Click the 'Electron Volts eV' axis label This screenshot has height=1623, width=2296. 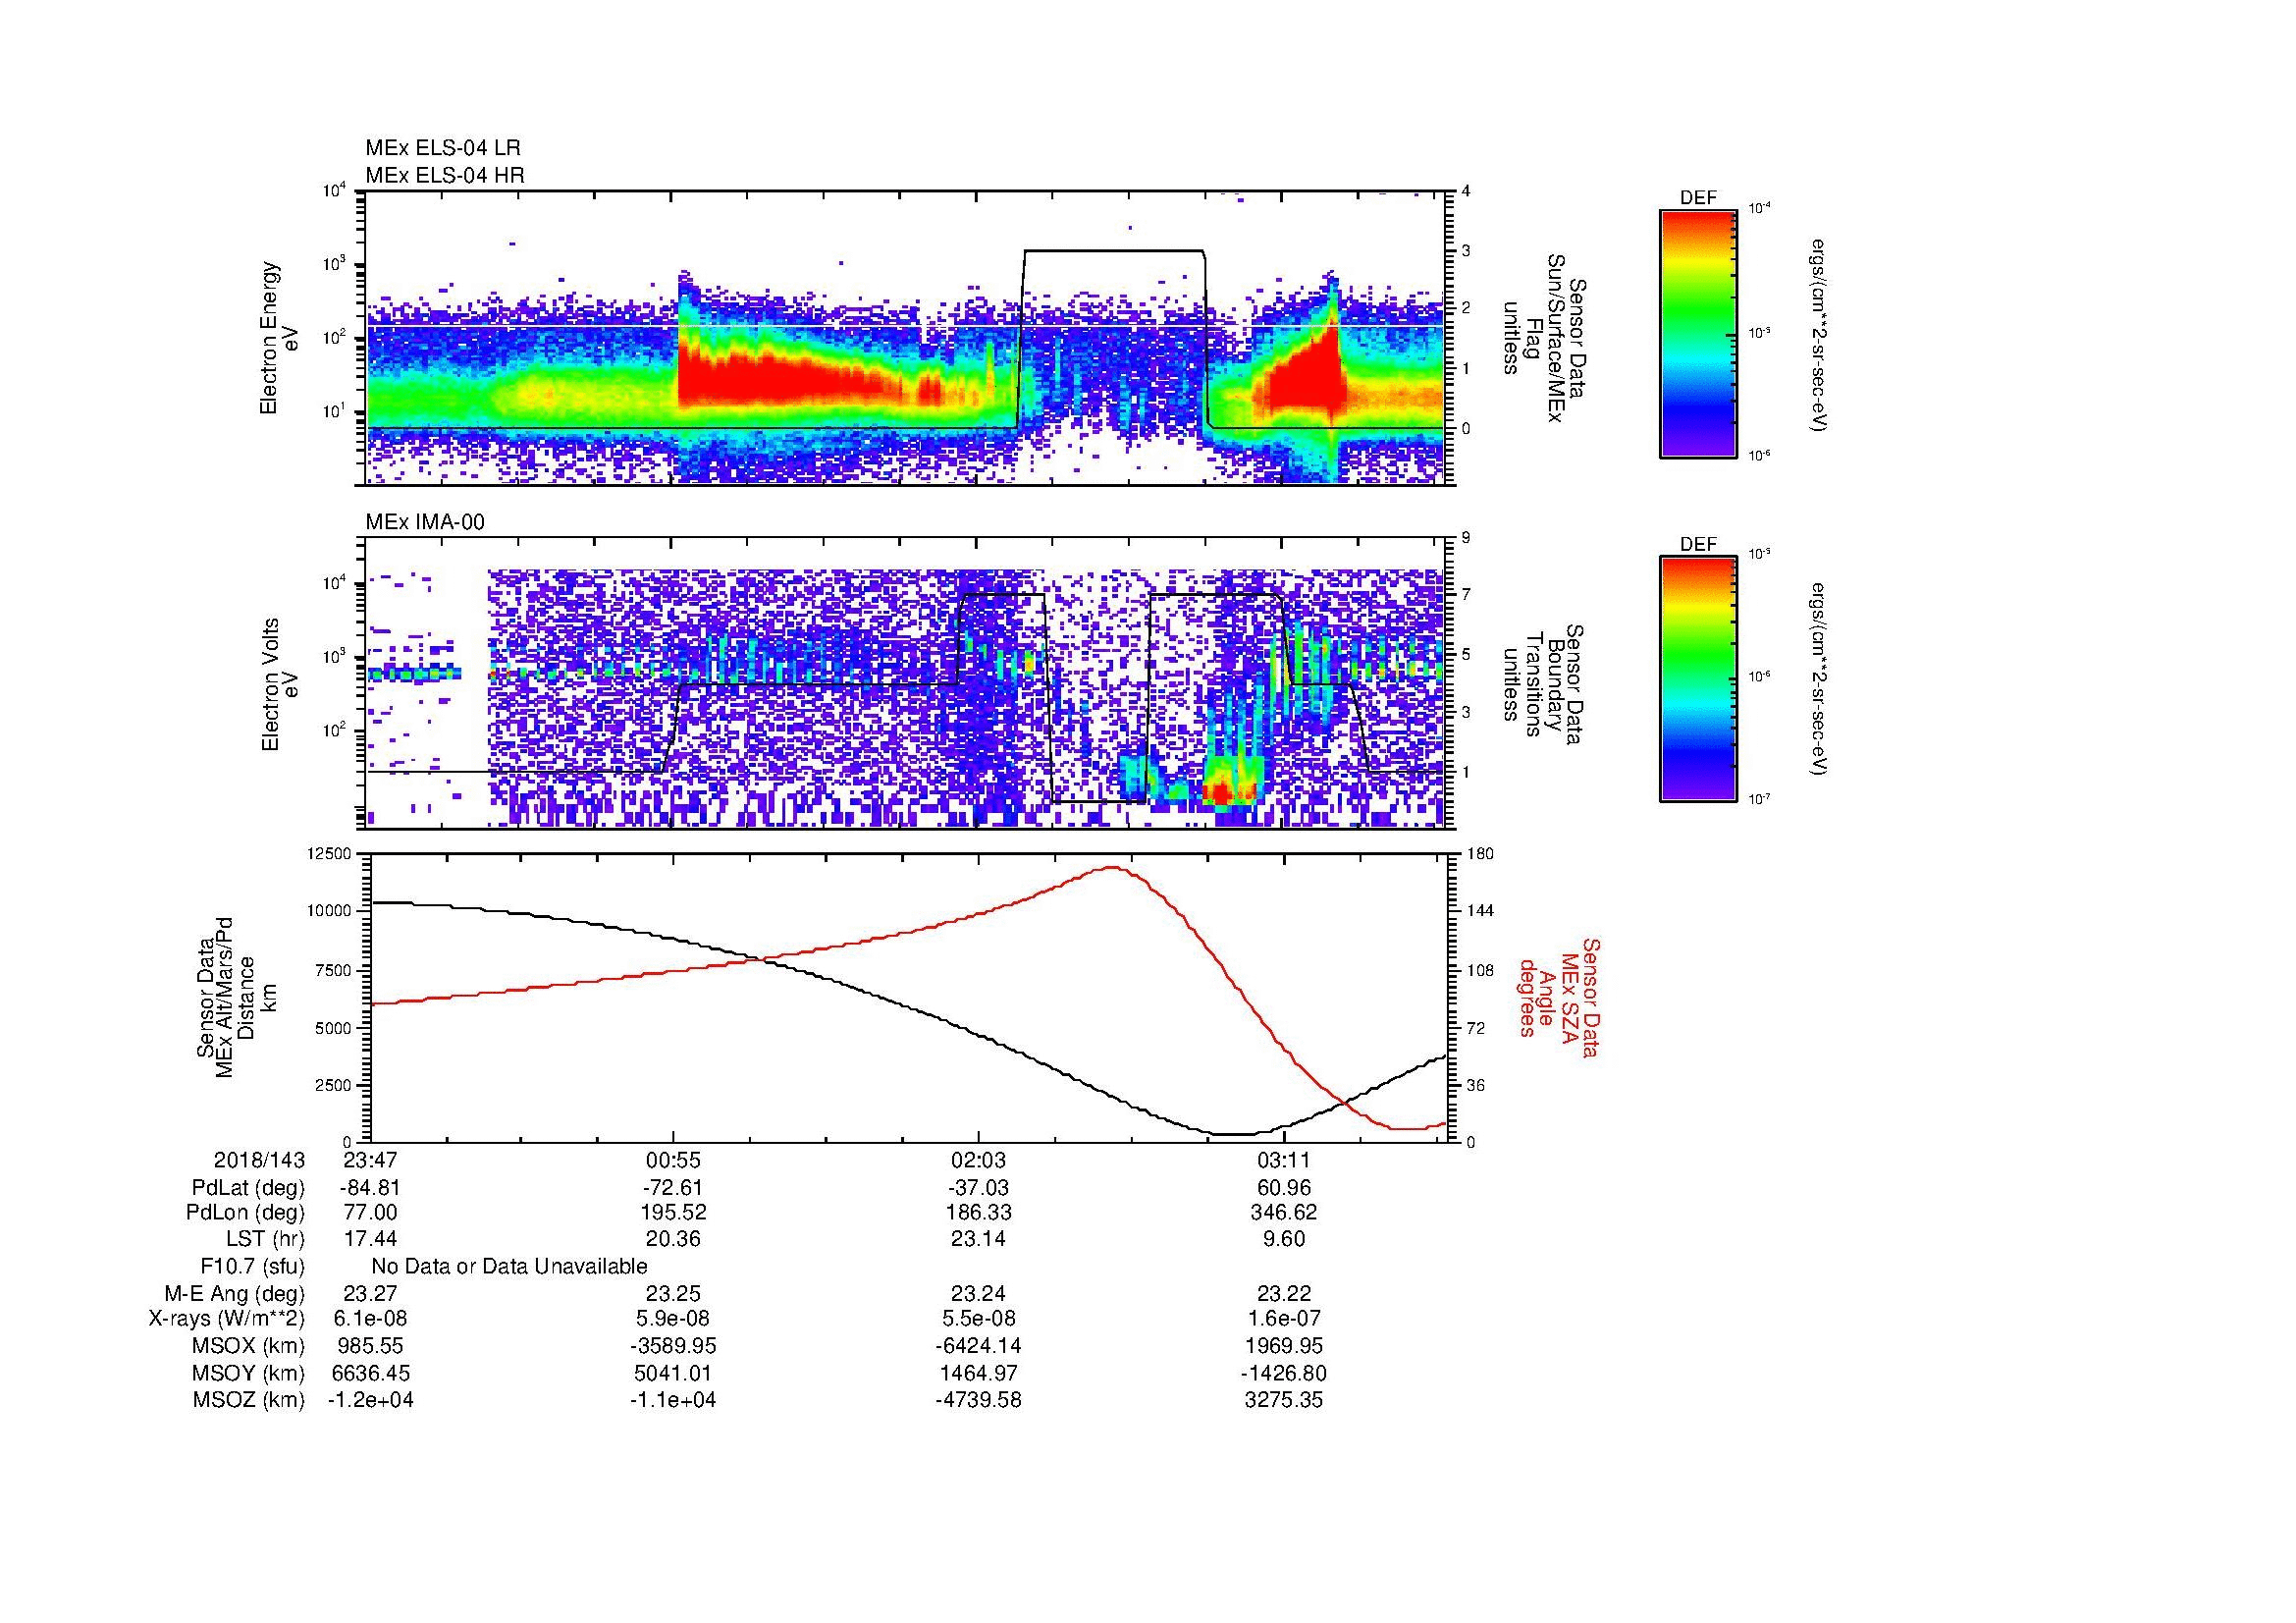click(x=280, y=684)
